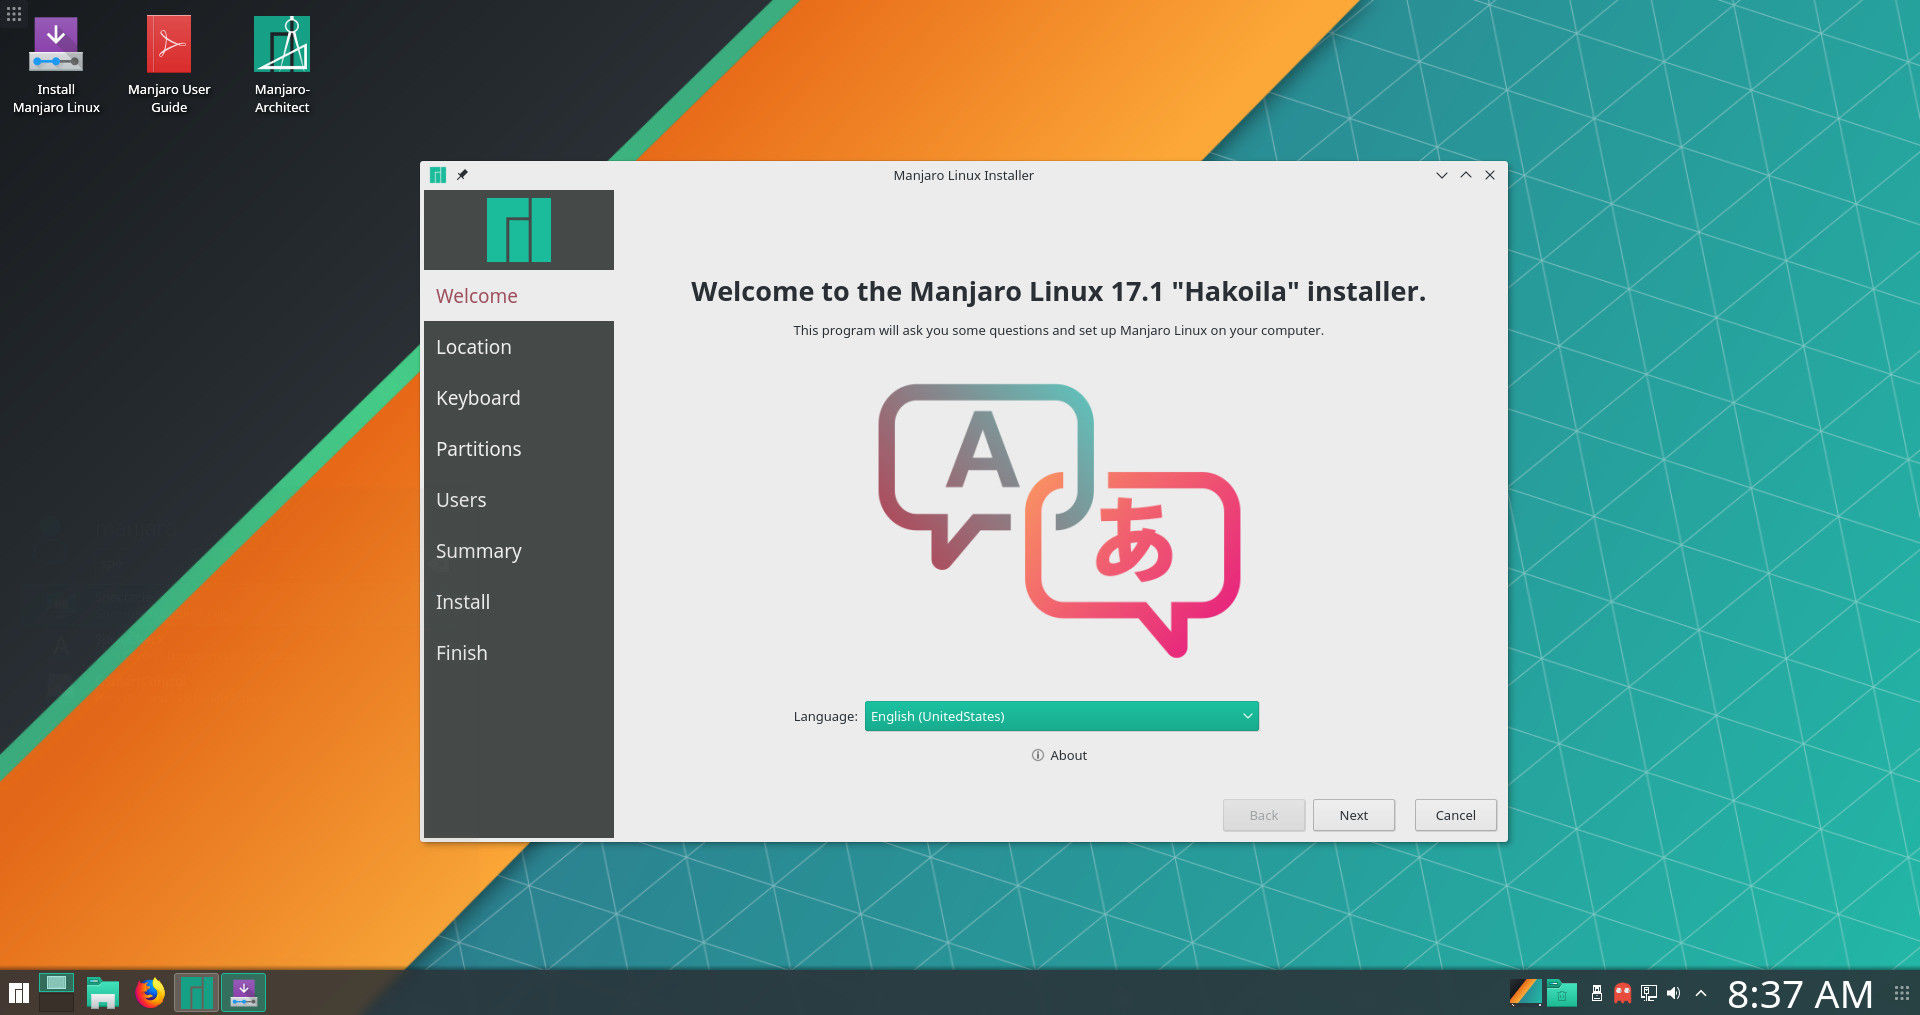1920x1015 pixels.
Task: Select the Keyboard step in sidebar
Action: click(x=519, y=398)
